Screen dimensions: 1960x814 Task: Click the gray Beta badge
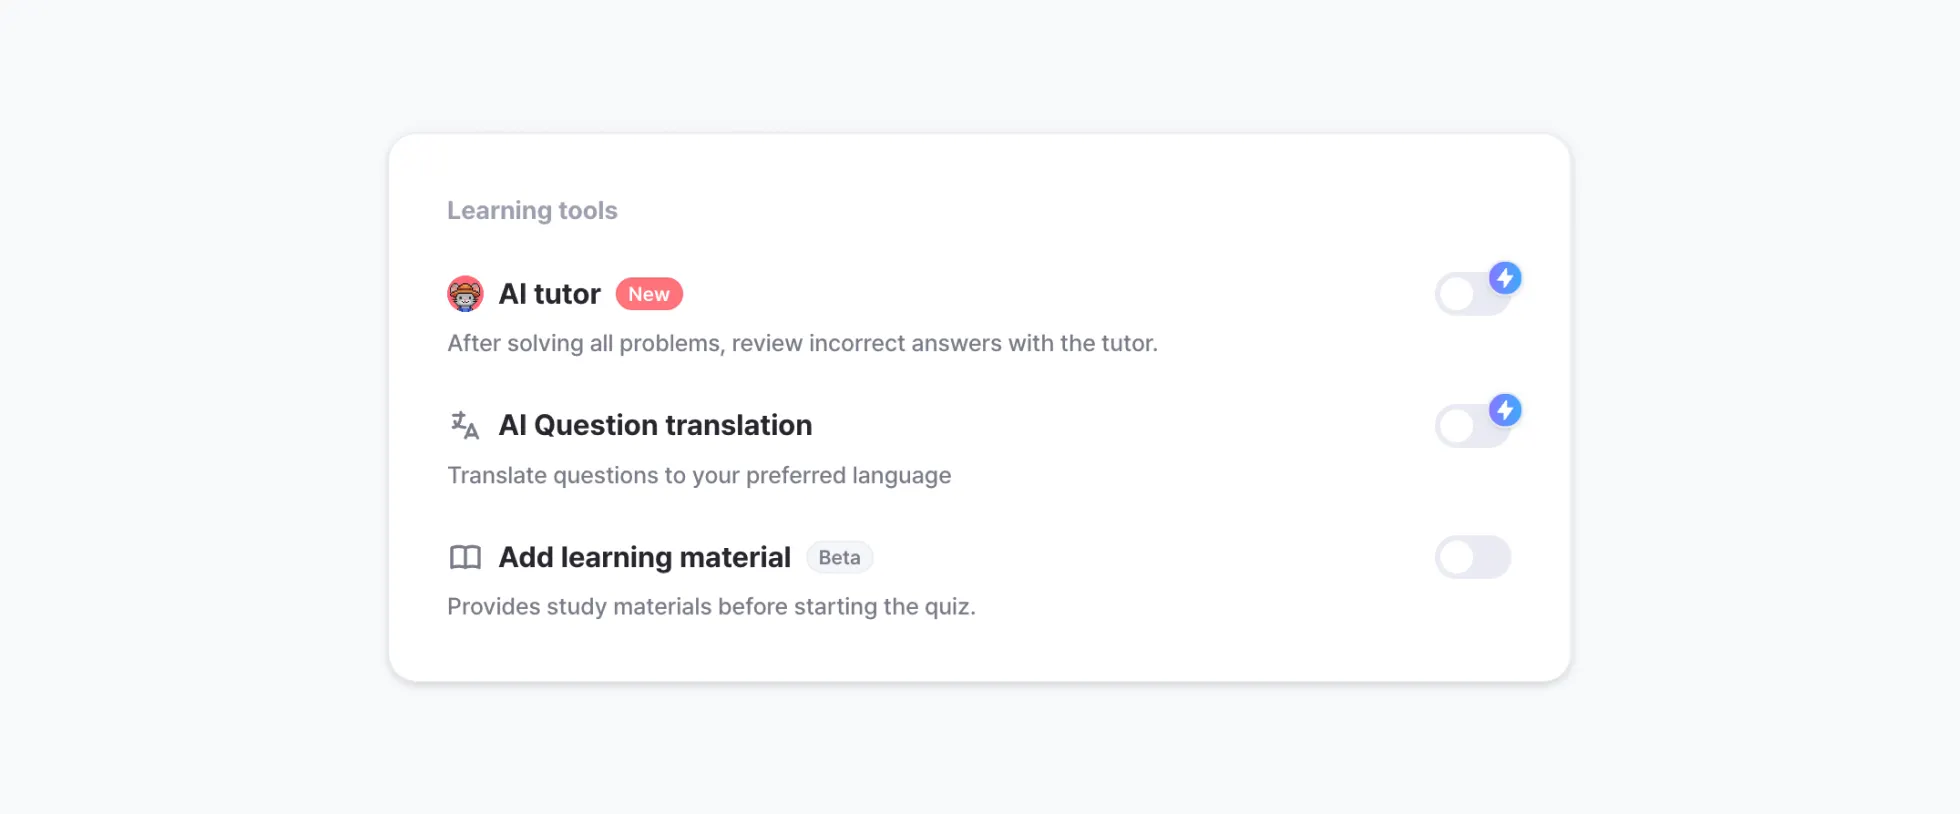click(839, 557)
